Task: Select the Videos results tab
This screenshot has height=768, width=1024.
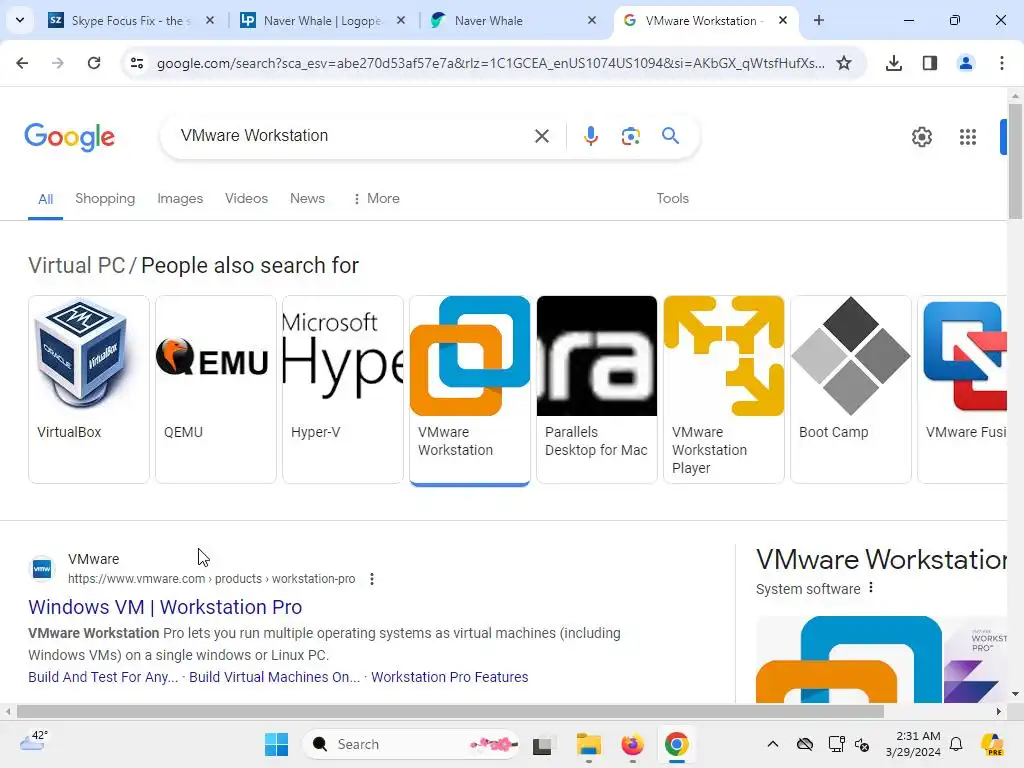Action: pos(246,199)
